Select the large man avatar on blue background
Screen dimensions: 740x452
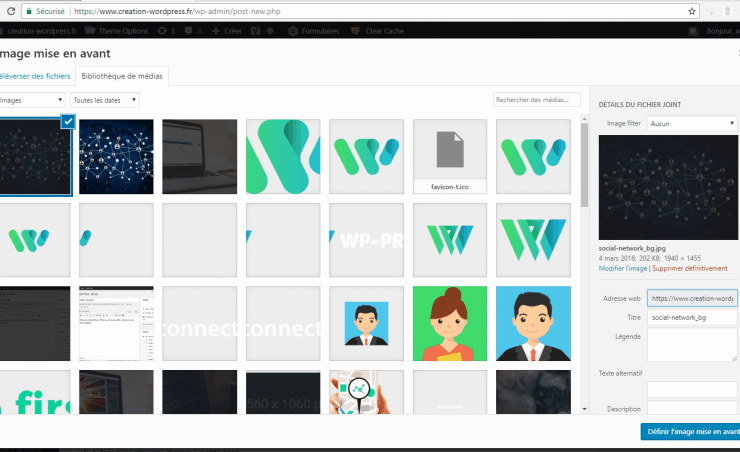tap(533, 324)
